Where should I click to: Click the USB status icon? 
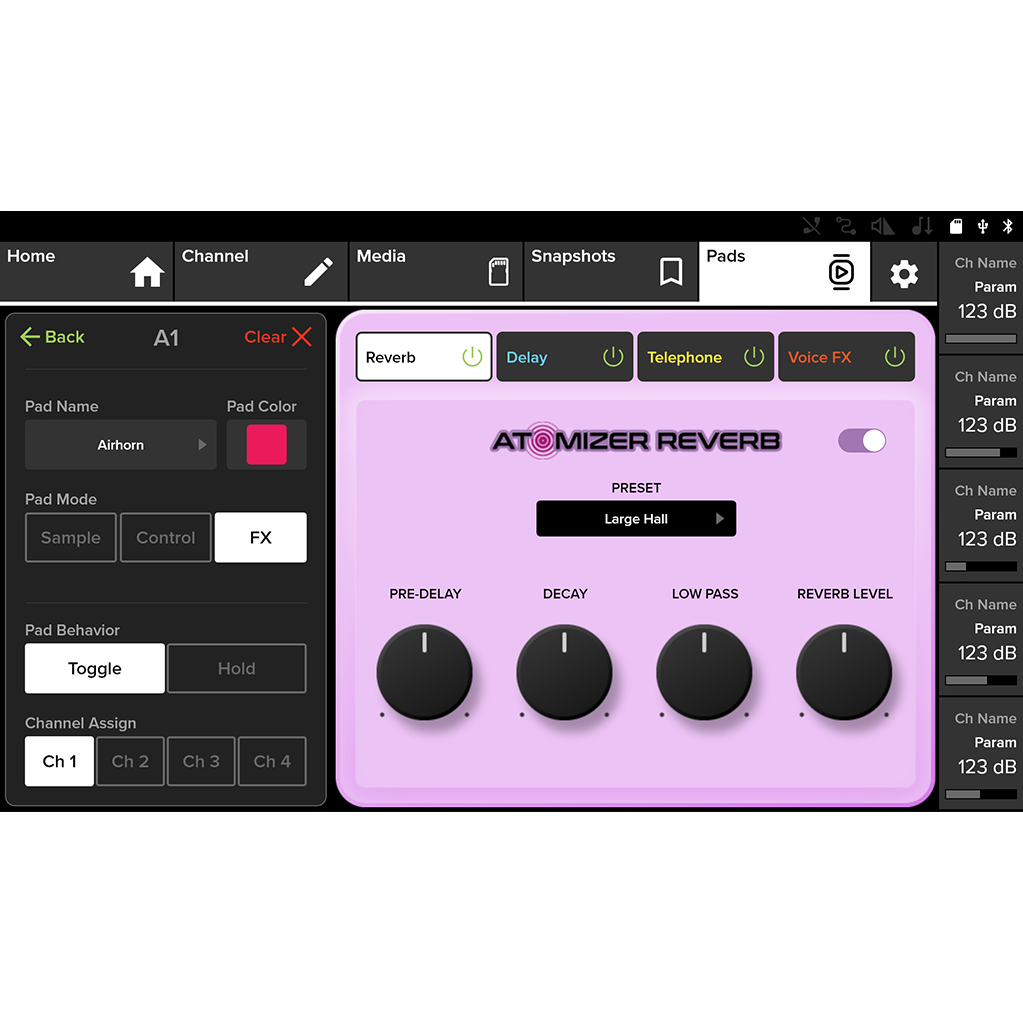coord(985,225)
